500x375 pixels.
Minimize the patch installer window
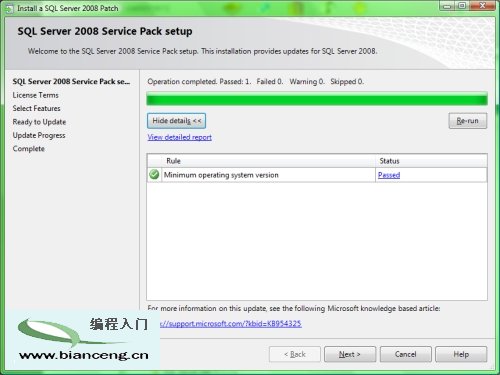[x=447, y=6]
